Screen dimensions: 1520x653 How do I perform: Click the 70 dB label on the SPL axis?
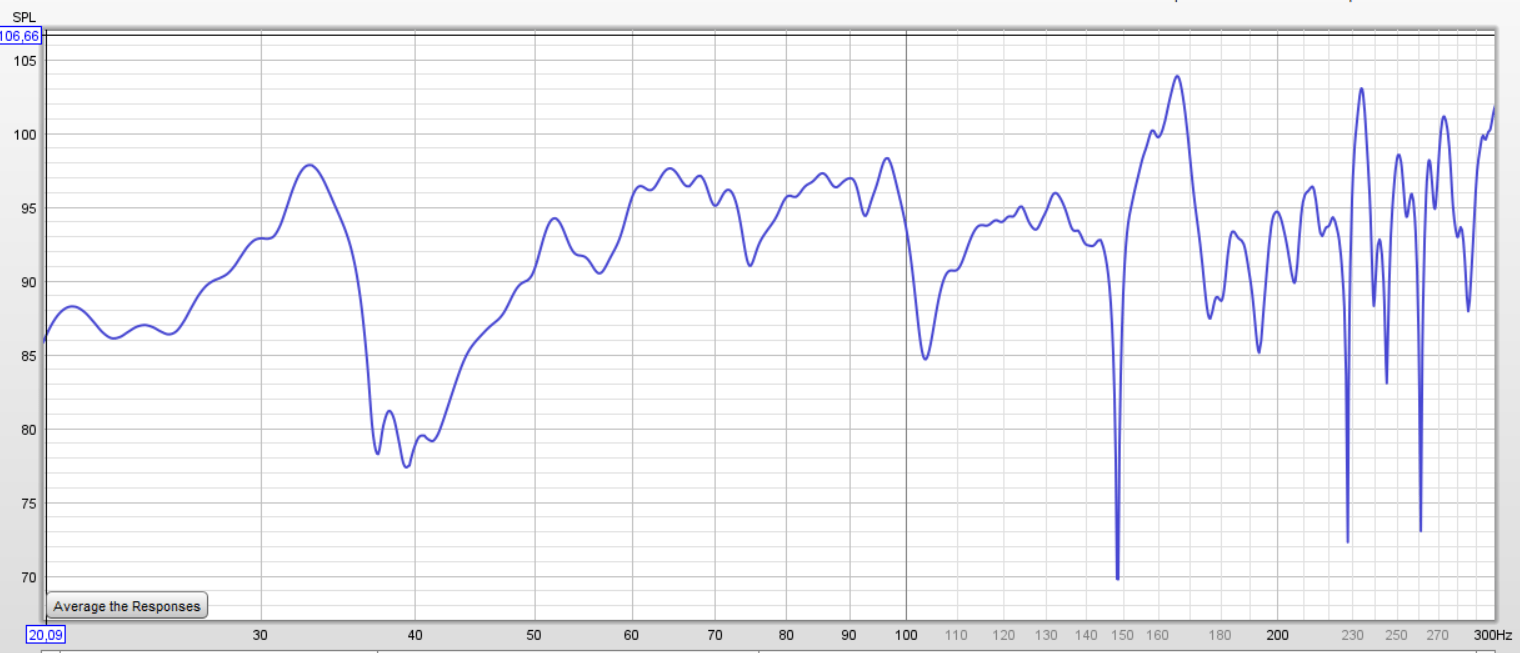(27, 578)
